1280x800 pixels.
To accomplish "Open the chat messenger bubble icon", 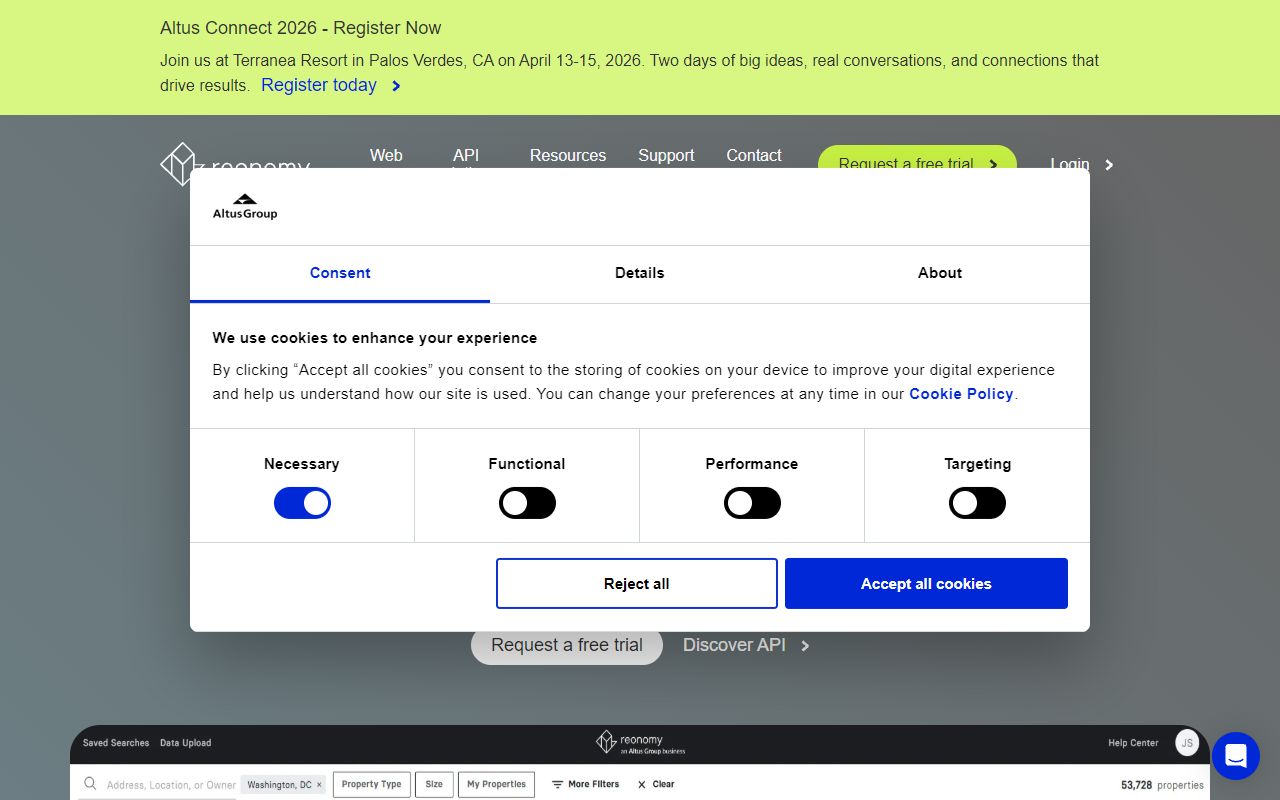I will click(x=1235, y=755).
